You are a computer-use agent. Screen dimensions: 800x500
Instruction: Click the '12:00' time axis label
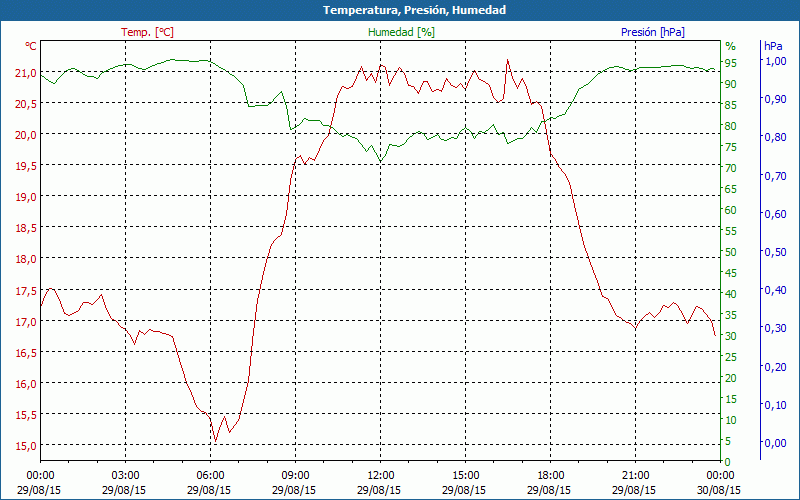point(380,476)
